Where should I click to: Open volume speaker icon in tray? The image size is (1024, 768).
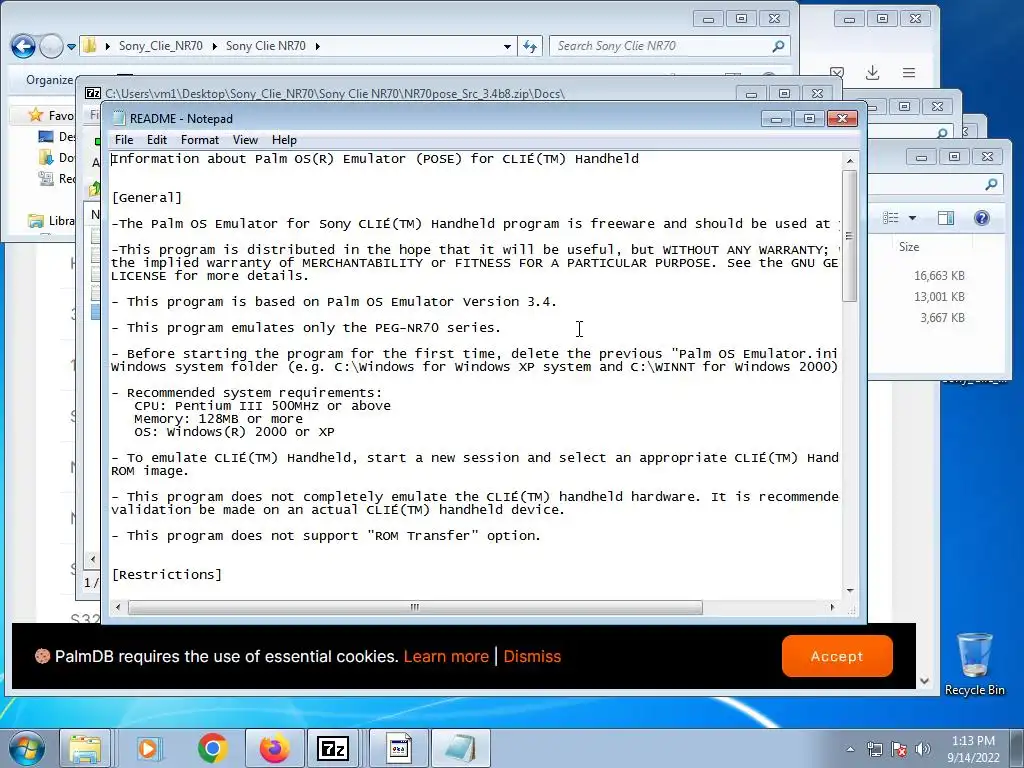[923, 749]
